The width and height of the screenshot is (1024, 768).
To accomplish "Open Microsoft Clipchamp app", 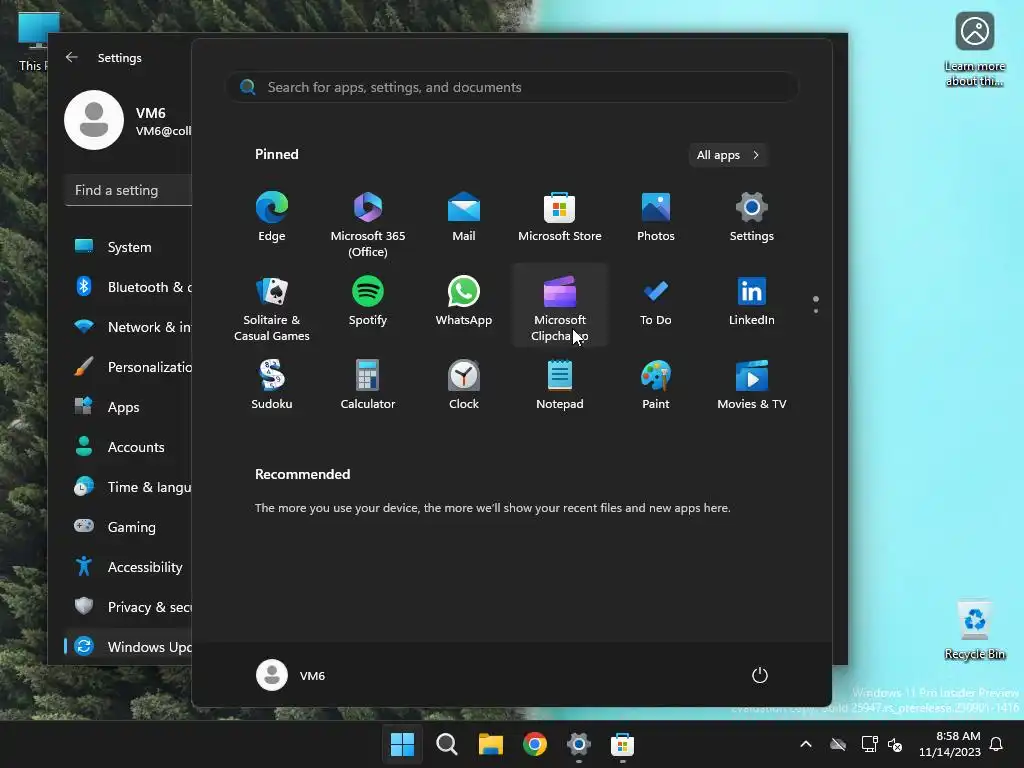I will pyautogui.click(x=560, y=306).
